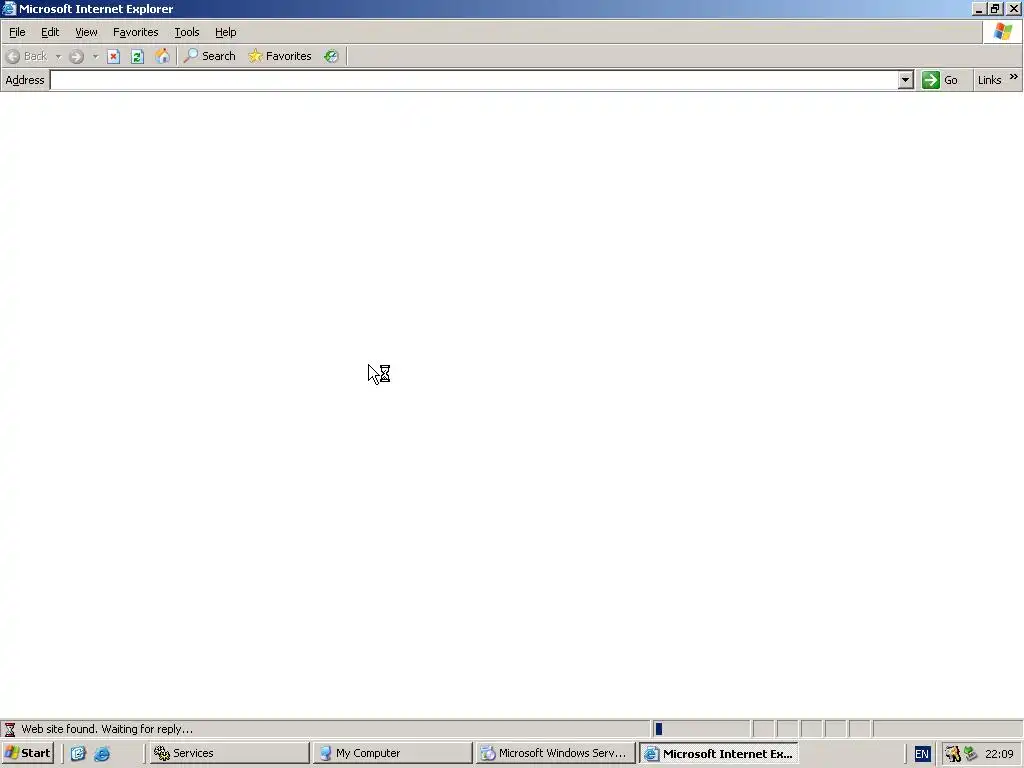Close the Internet Explorer window

pyautogui.click(x=1014, y=9)
